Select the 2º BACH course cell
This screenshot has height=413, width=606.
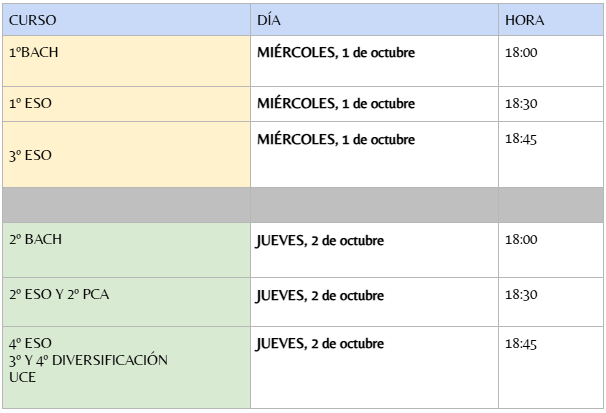[36, 240]
